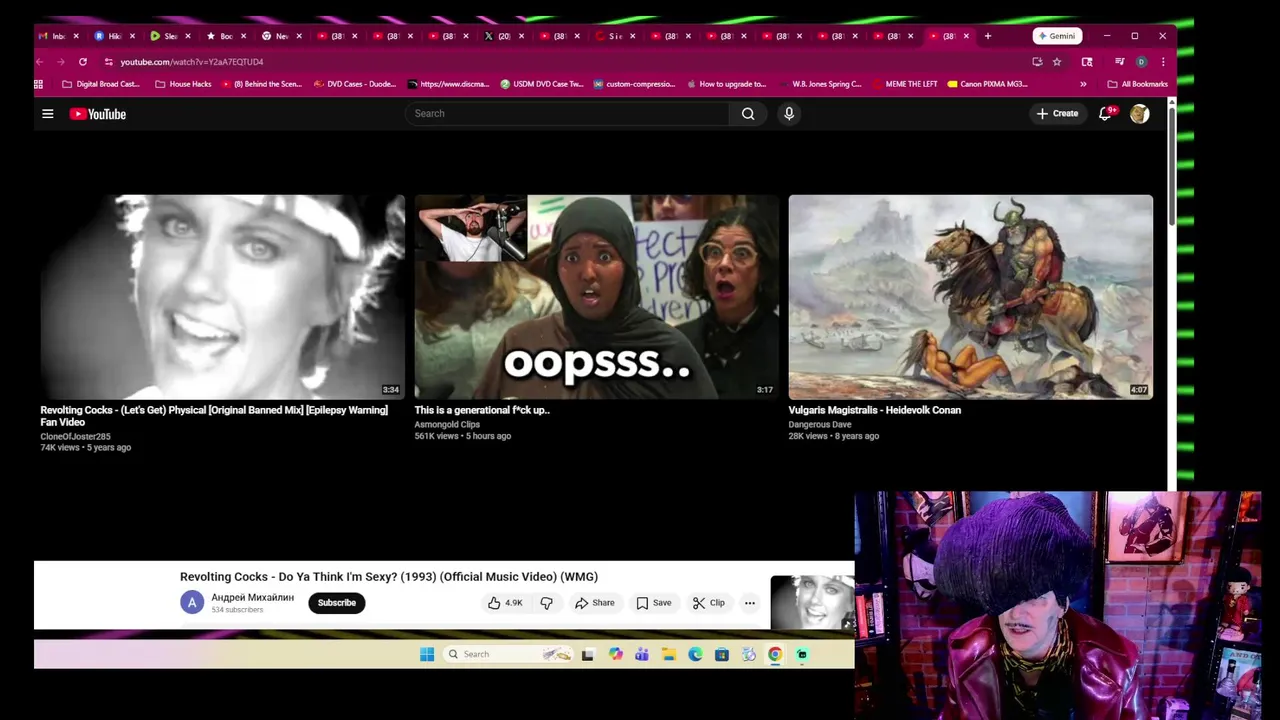
Task: Open YouTube notifications bell
Action: point(1105,114)
